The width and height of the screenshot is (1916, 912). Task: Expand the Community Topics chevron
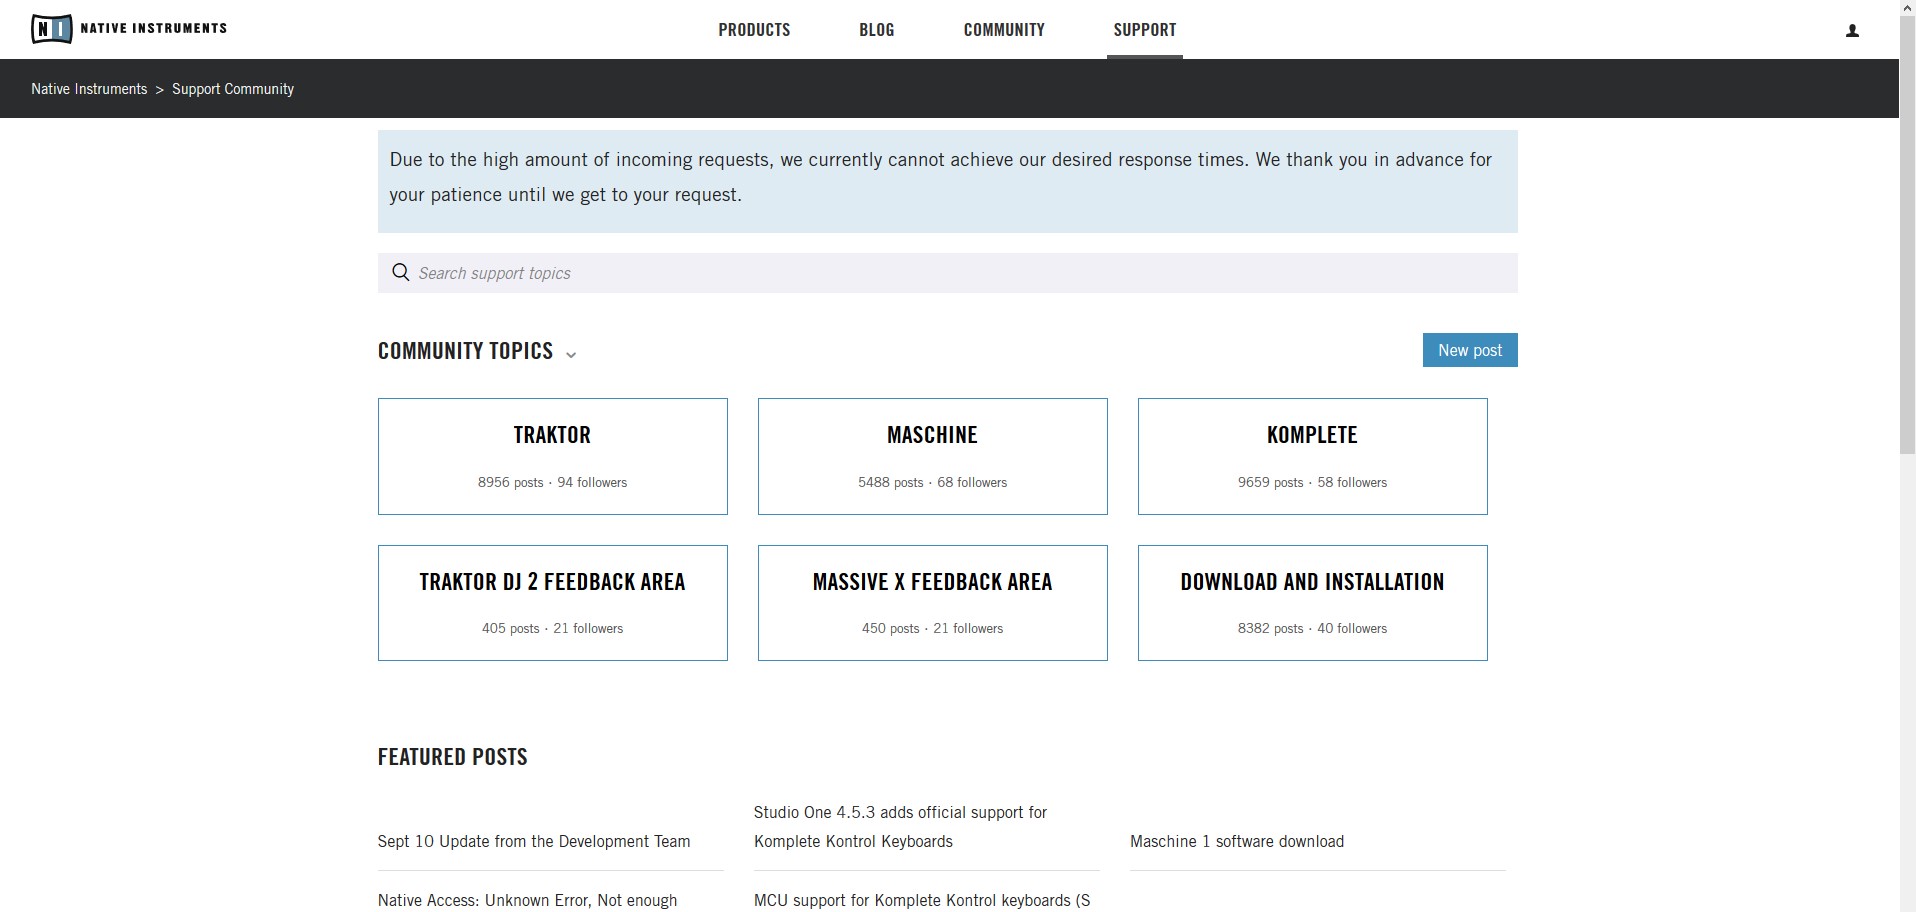click(571, 355)
